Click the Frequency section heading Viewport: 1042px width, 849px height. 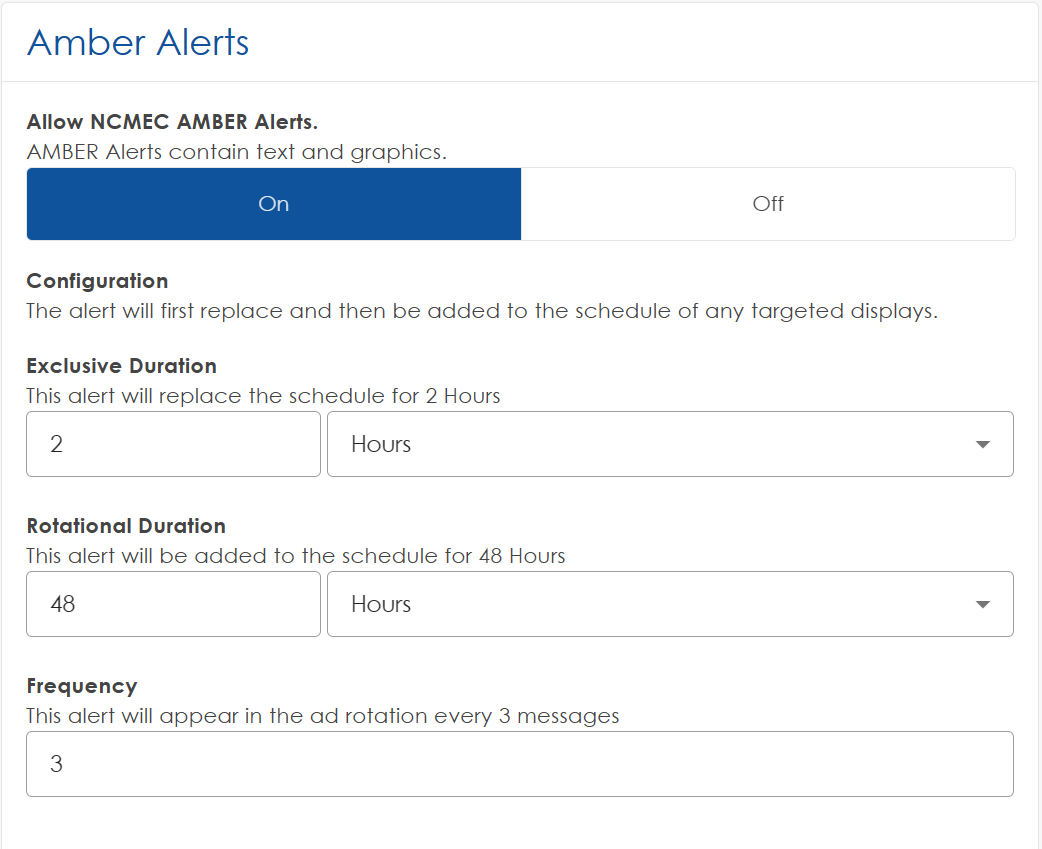pyautogui.click(x=82, y=686)
